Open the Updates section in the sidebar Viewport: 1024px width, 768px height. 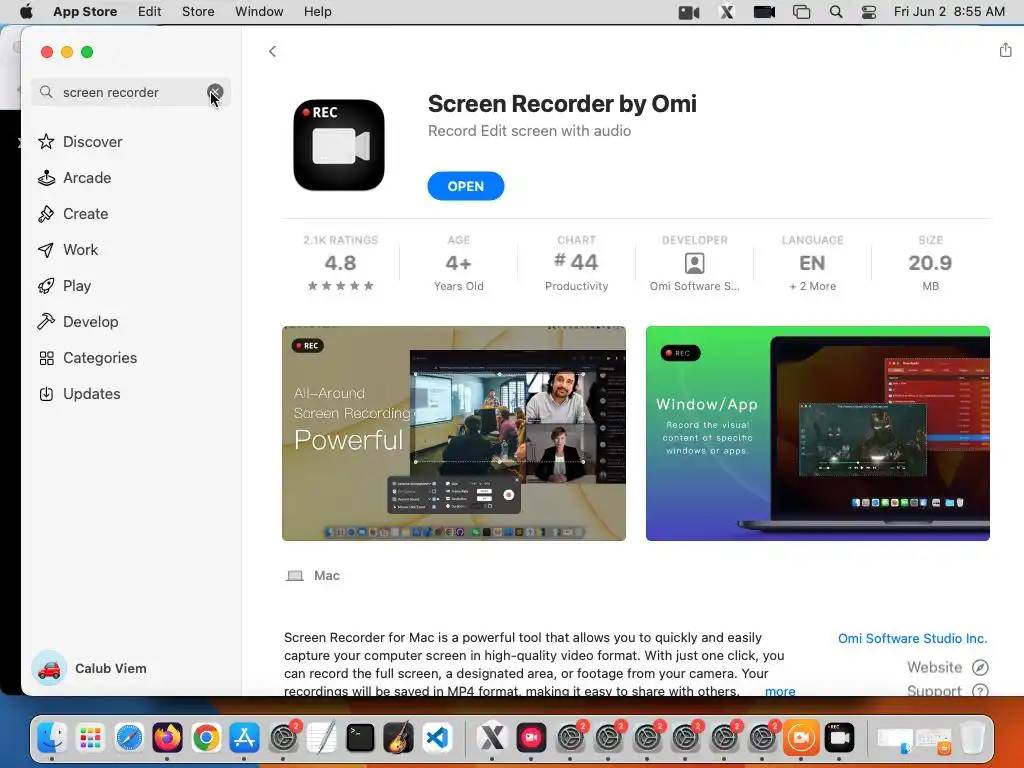[x=80, y=394]
